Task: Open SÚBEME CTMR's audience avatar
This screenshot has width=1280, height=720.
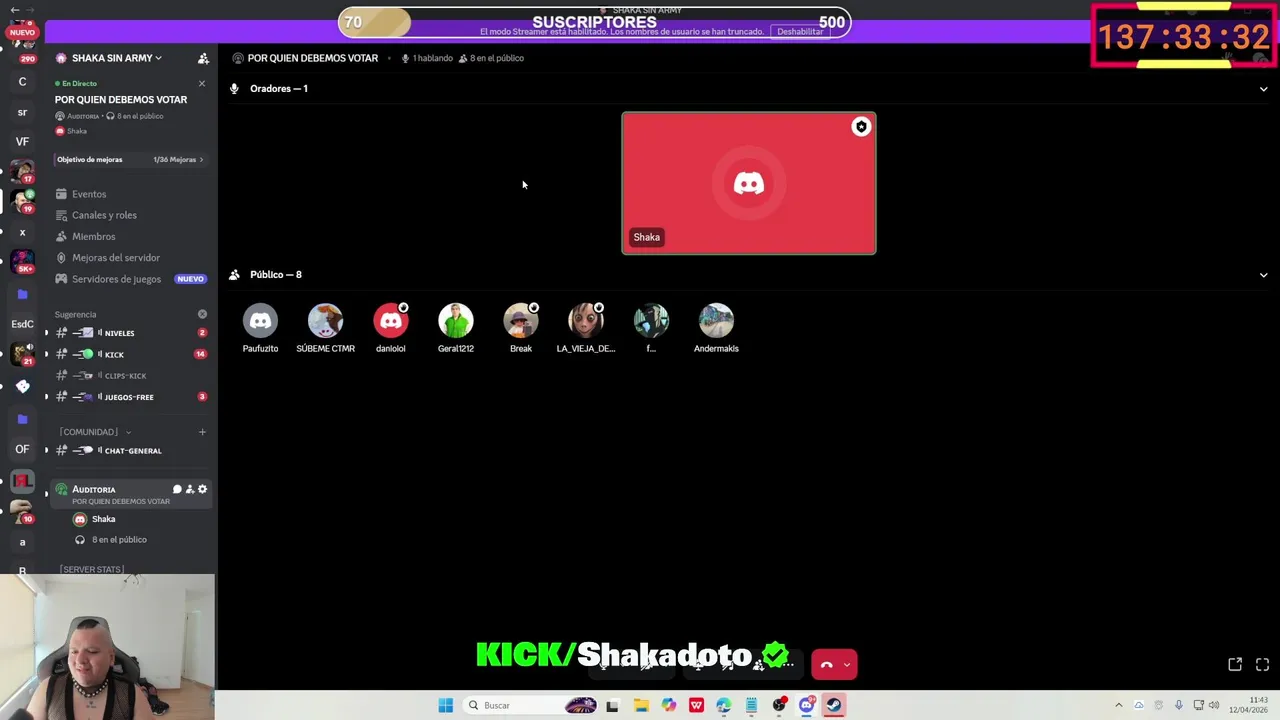Action: [325, 321]
